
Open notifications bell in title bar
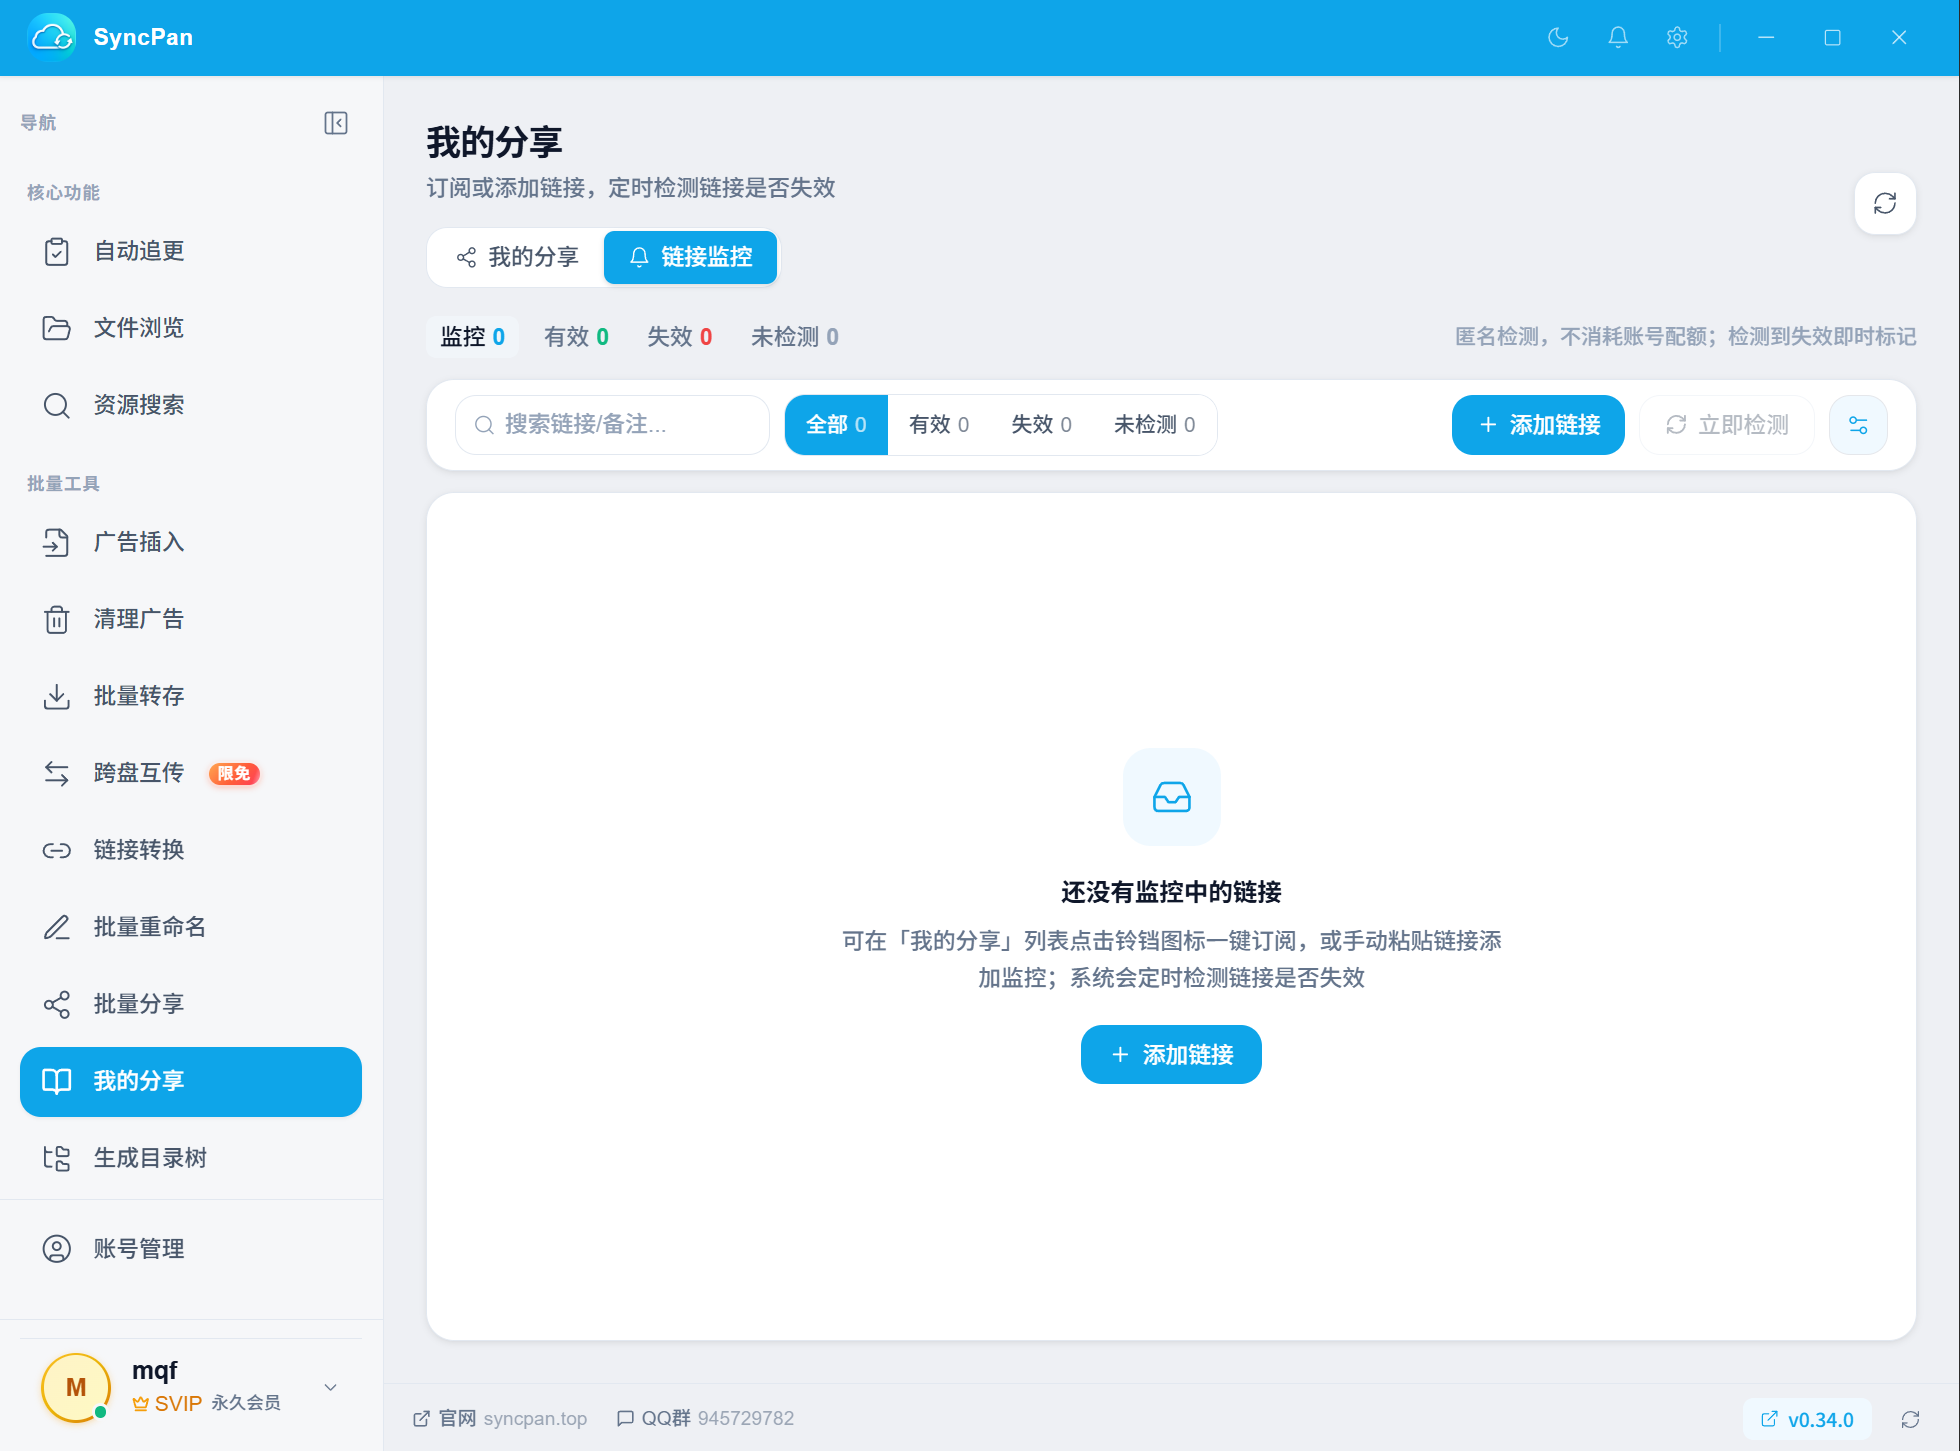click(x=1618, y=37)
